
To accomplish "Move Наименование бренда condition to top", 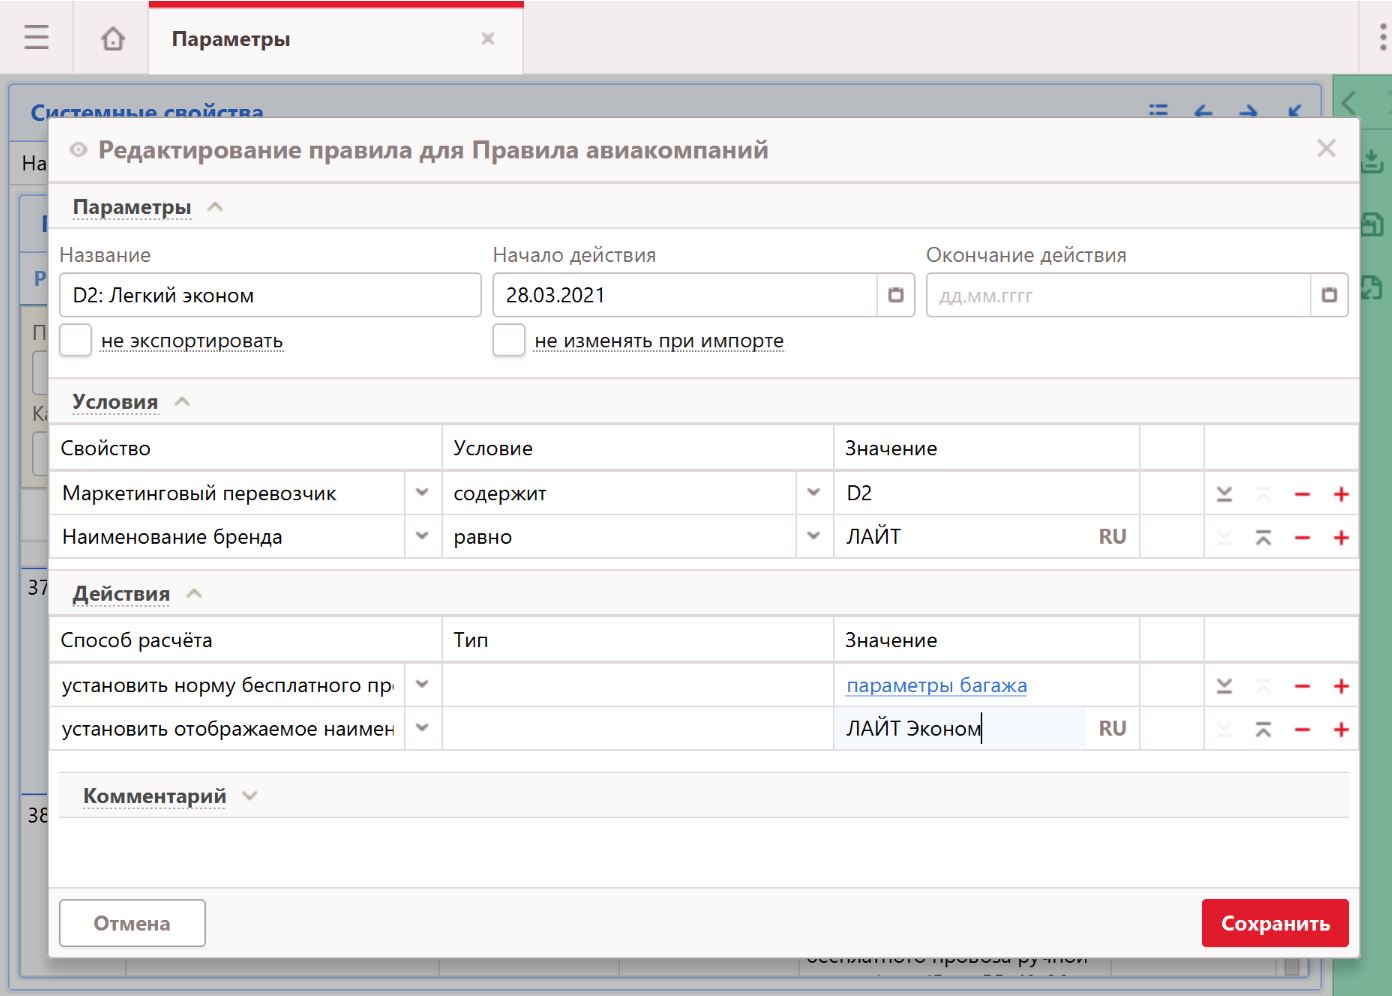I will click(1263, 538).
